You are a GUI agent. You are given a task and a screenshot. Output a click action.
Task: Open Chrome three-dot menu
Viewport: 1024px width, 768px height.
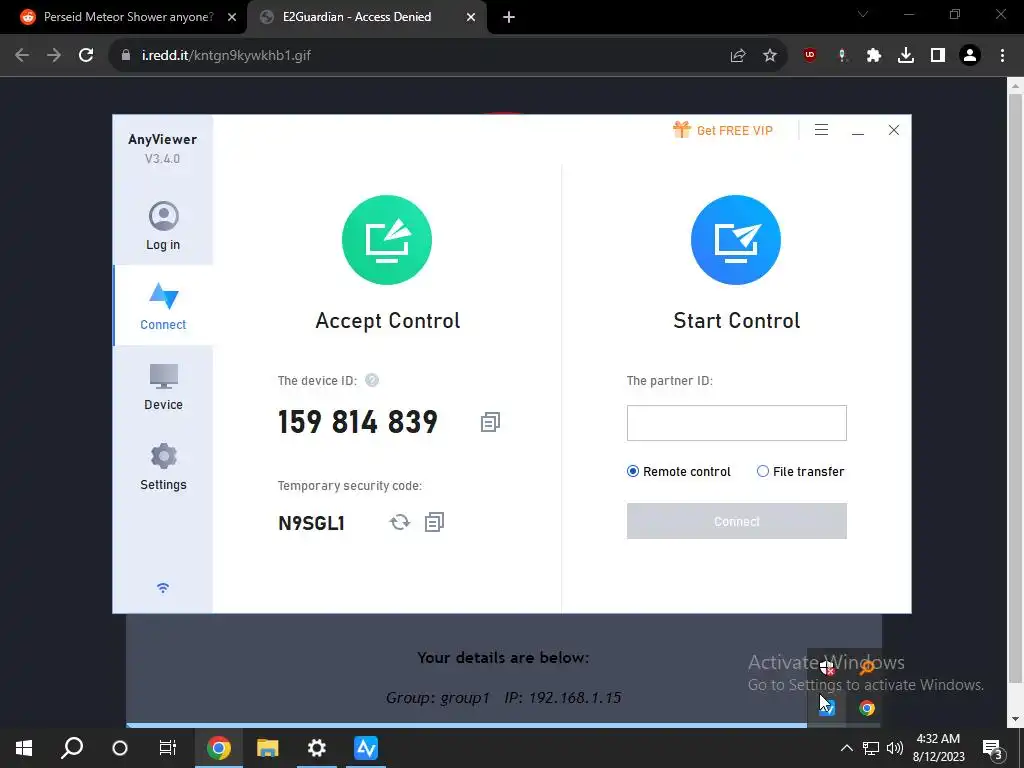click(x=1002, y=56)
